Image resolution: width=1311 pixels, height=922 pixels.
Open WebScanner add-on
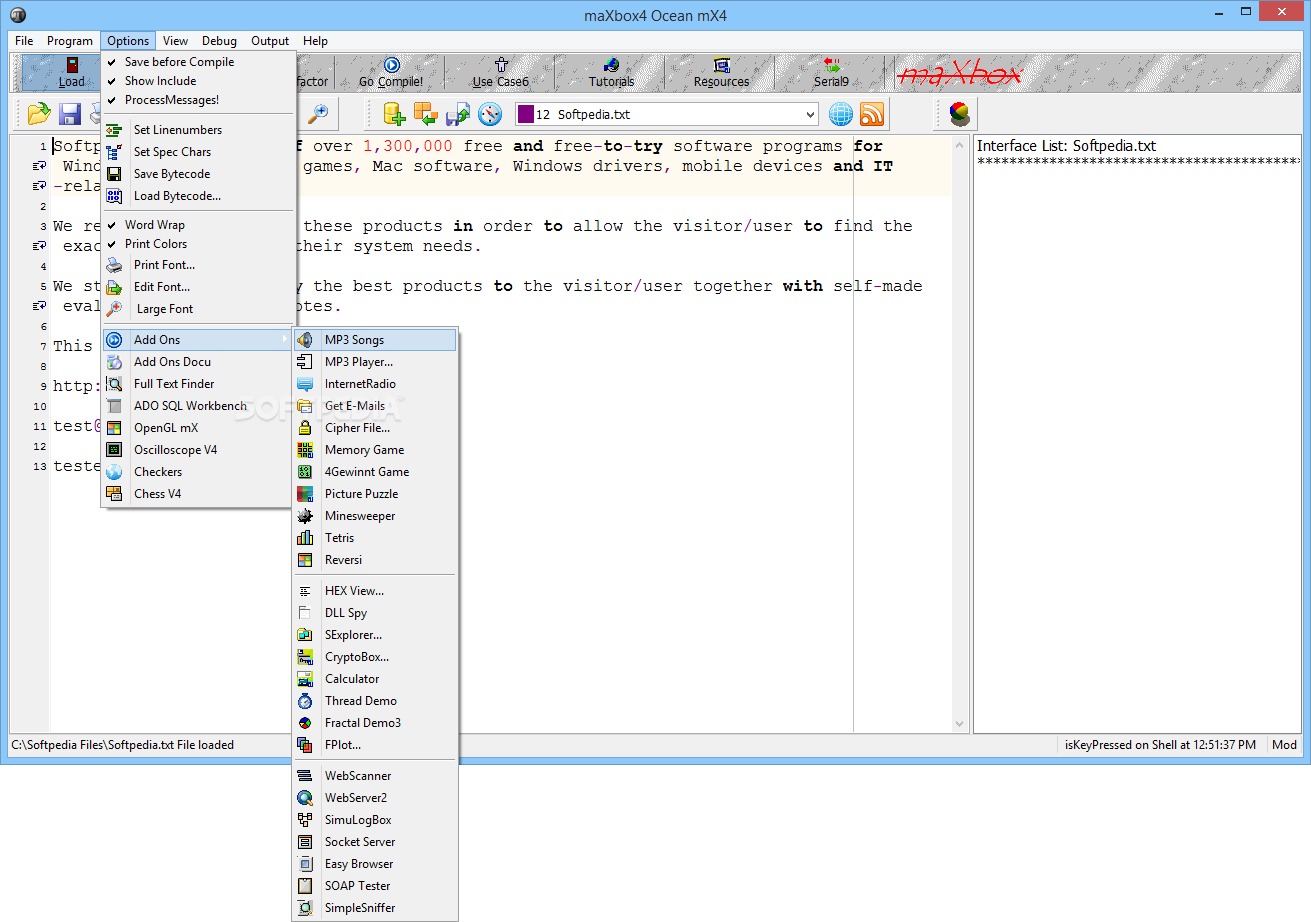(375, 776)
